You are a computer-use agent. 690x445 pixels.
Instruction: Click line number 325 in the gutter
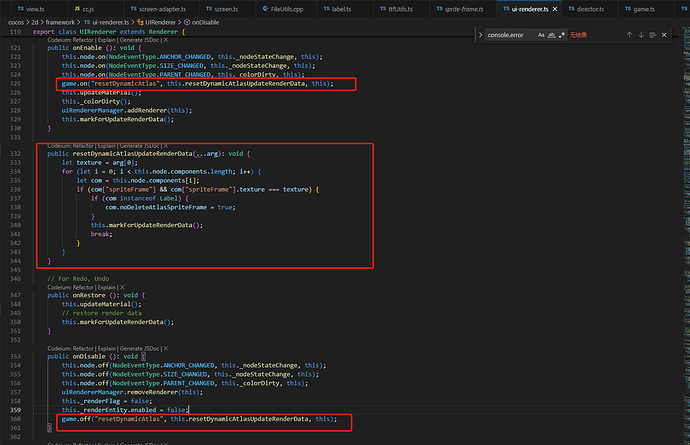coord(15,84)
